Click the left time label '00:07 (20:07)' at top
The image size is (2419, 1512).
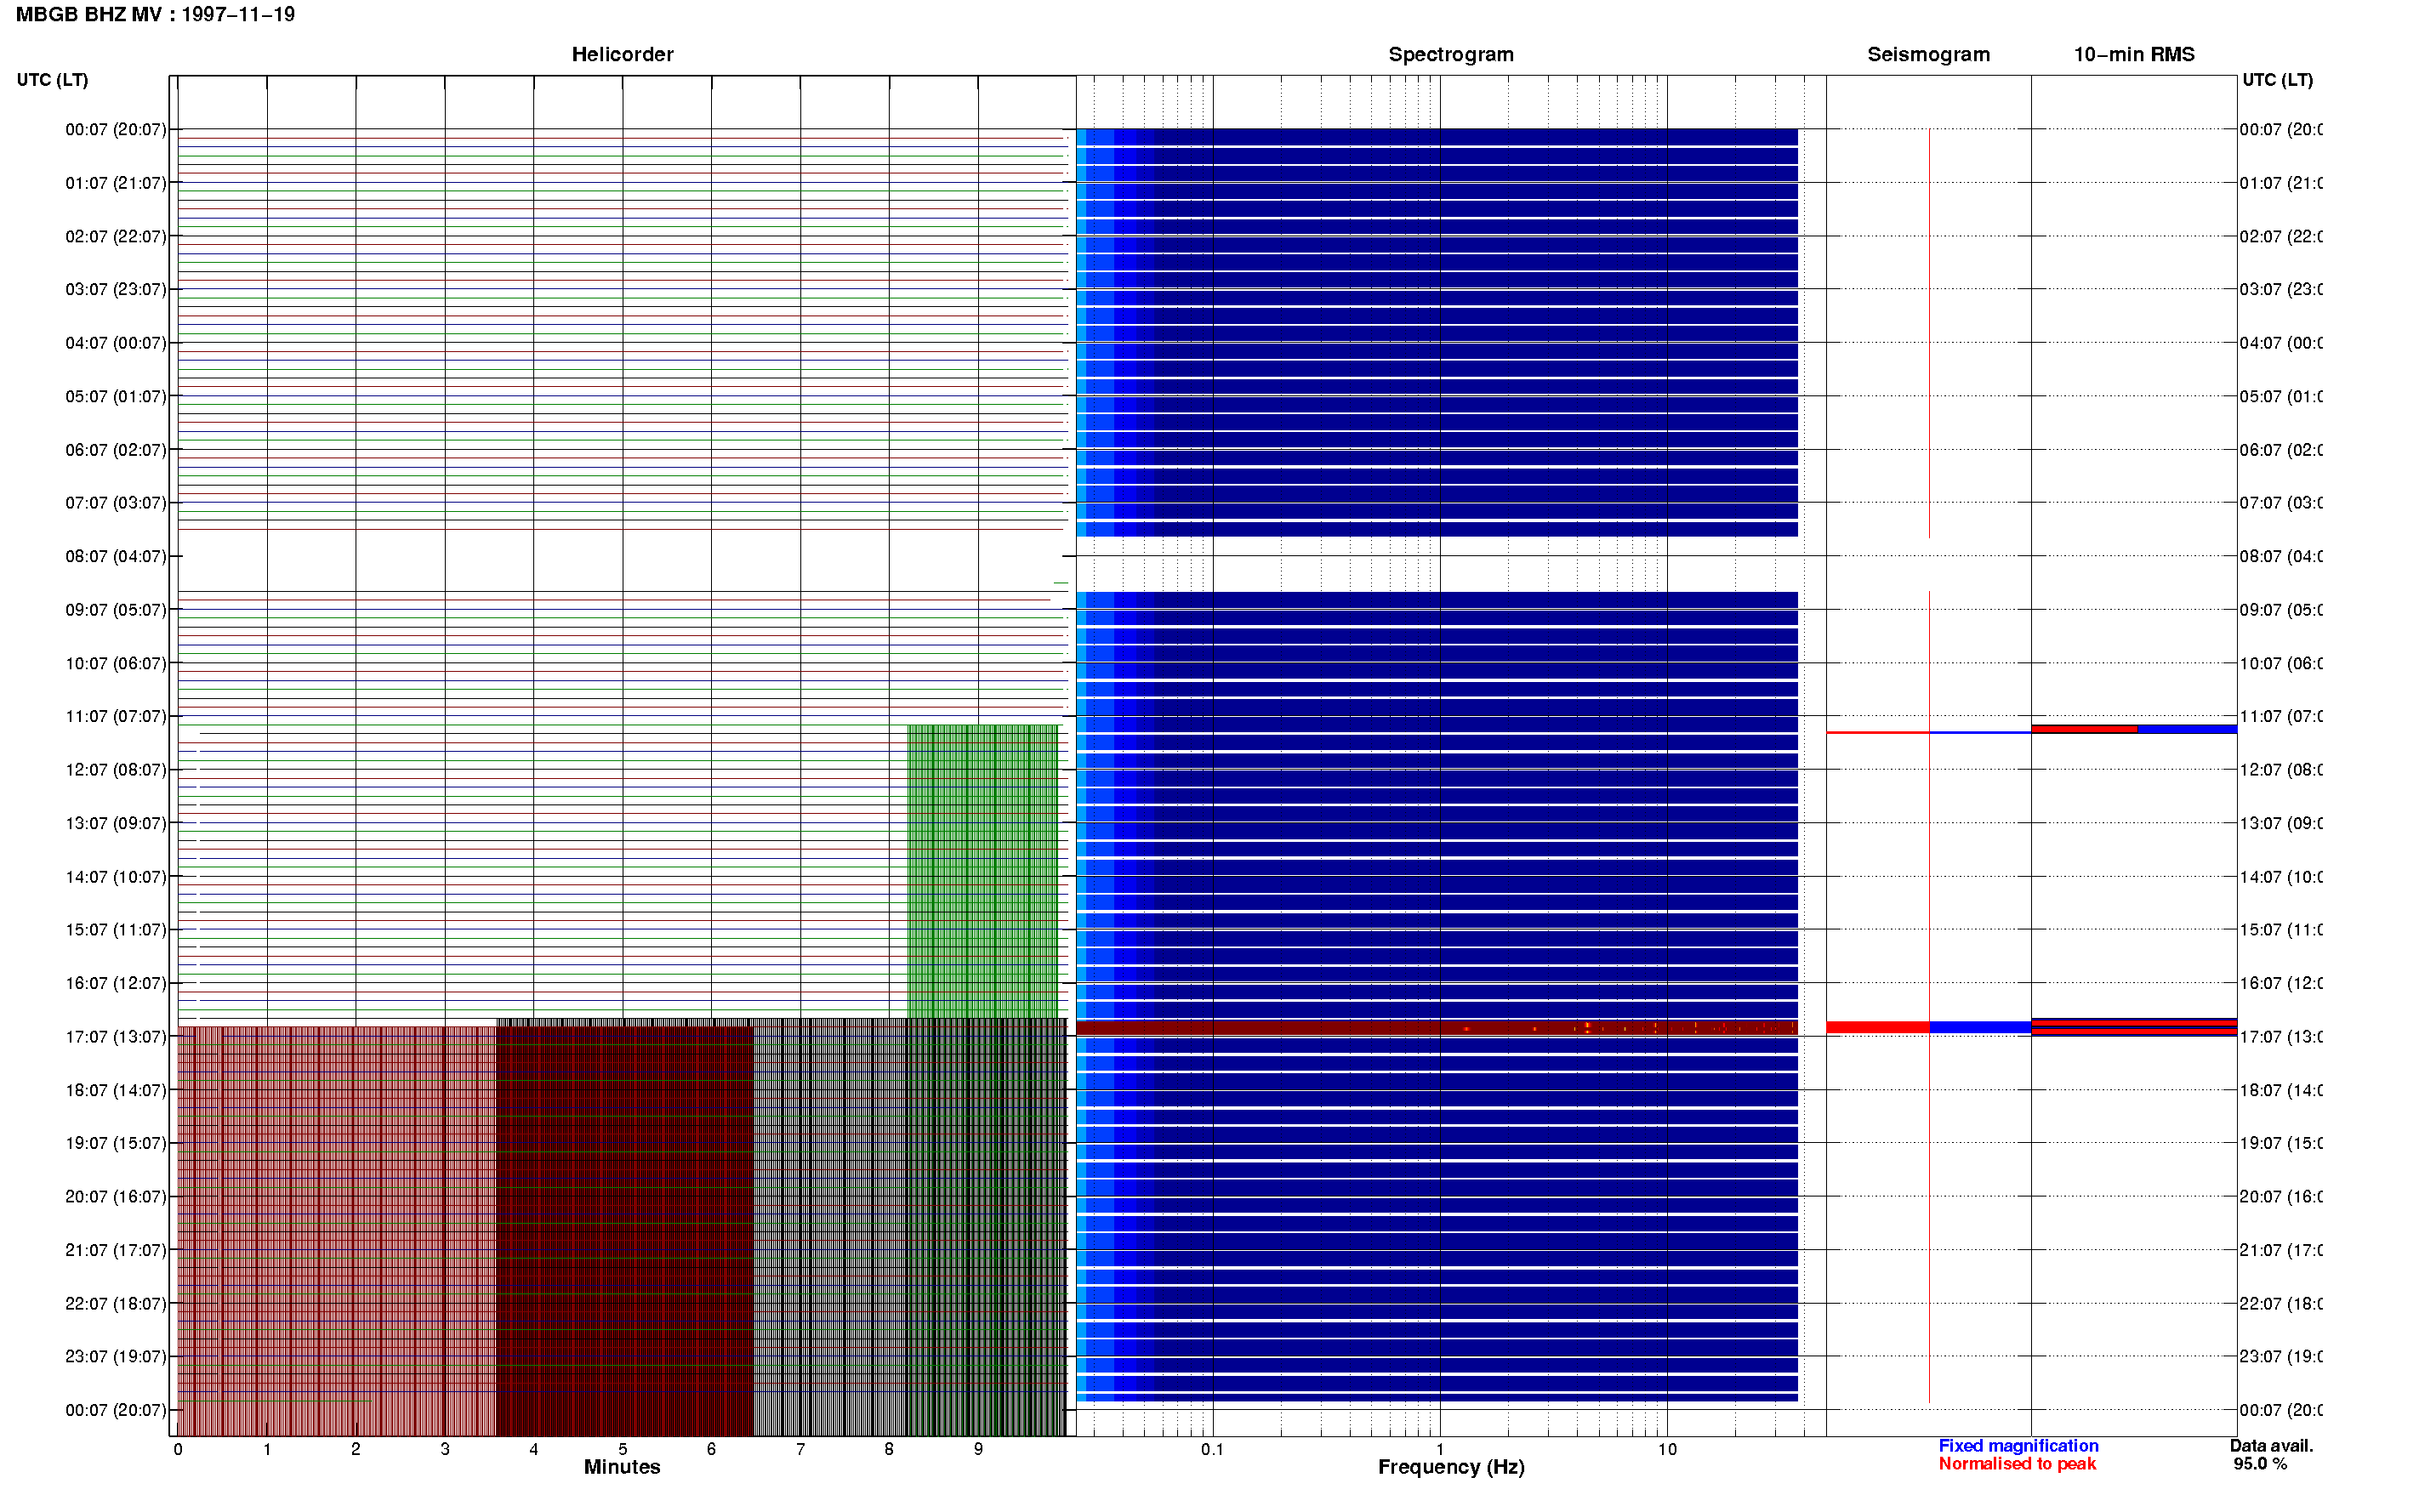(x=116, y=129)
